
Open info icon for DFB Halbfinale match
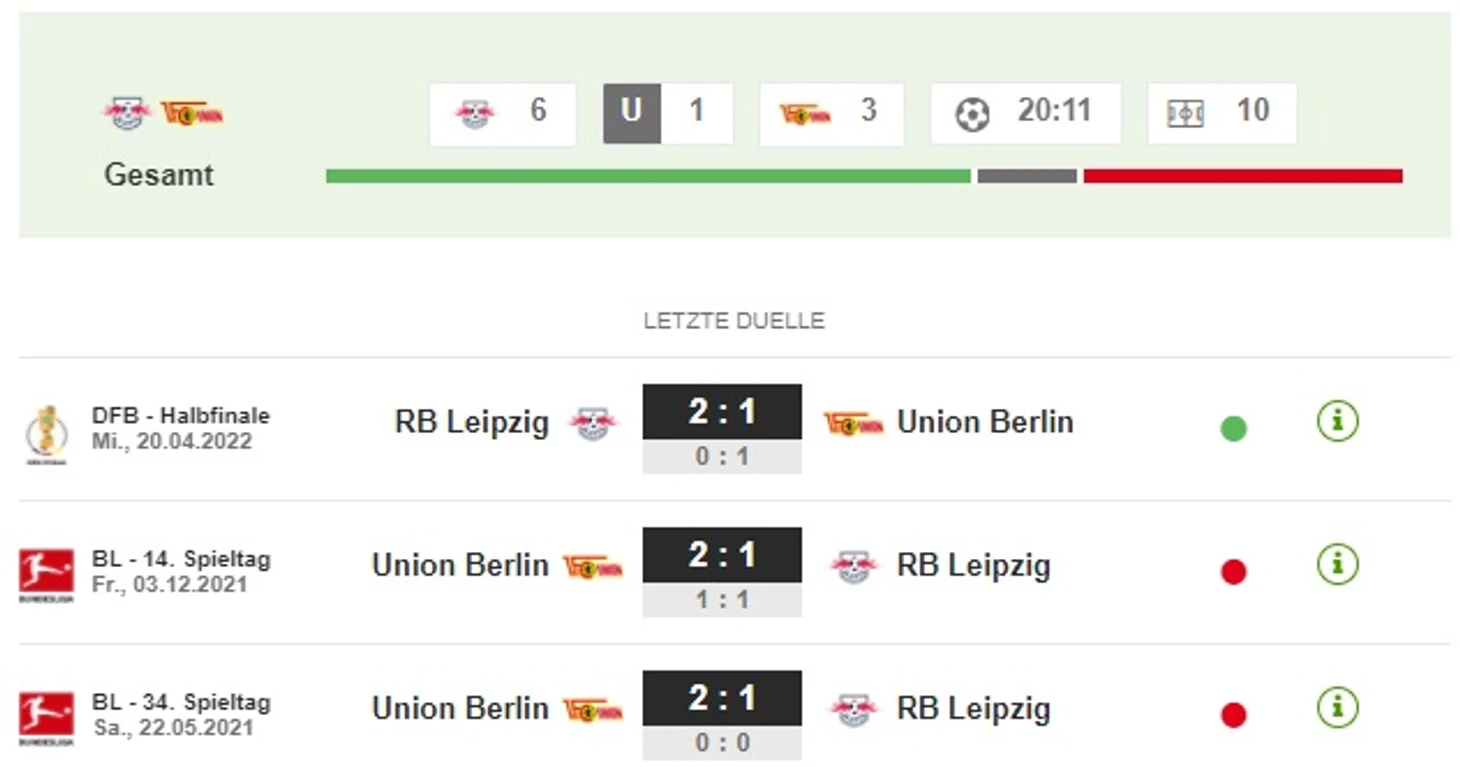(x=1337, y=422)
